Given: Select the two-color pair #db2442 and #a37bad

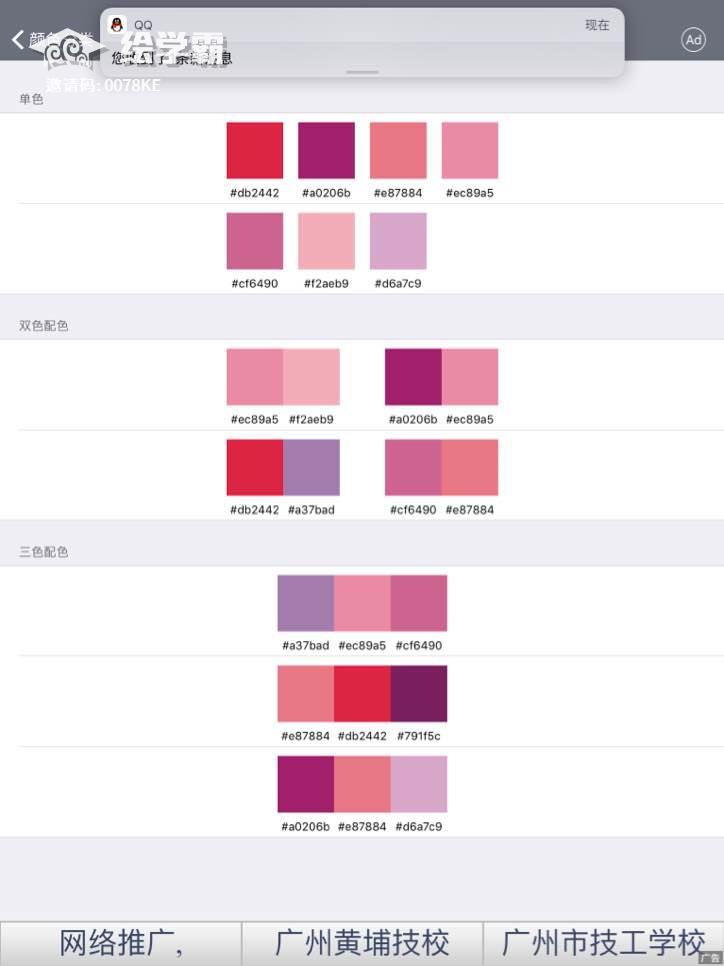Looking at the screenshot, I should coord(283,467).
